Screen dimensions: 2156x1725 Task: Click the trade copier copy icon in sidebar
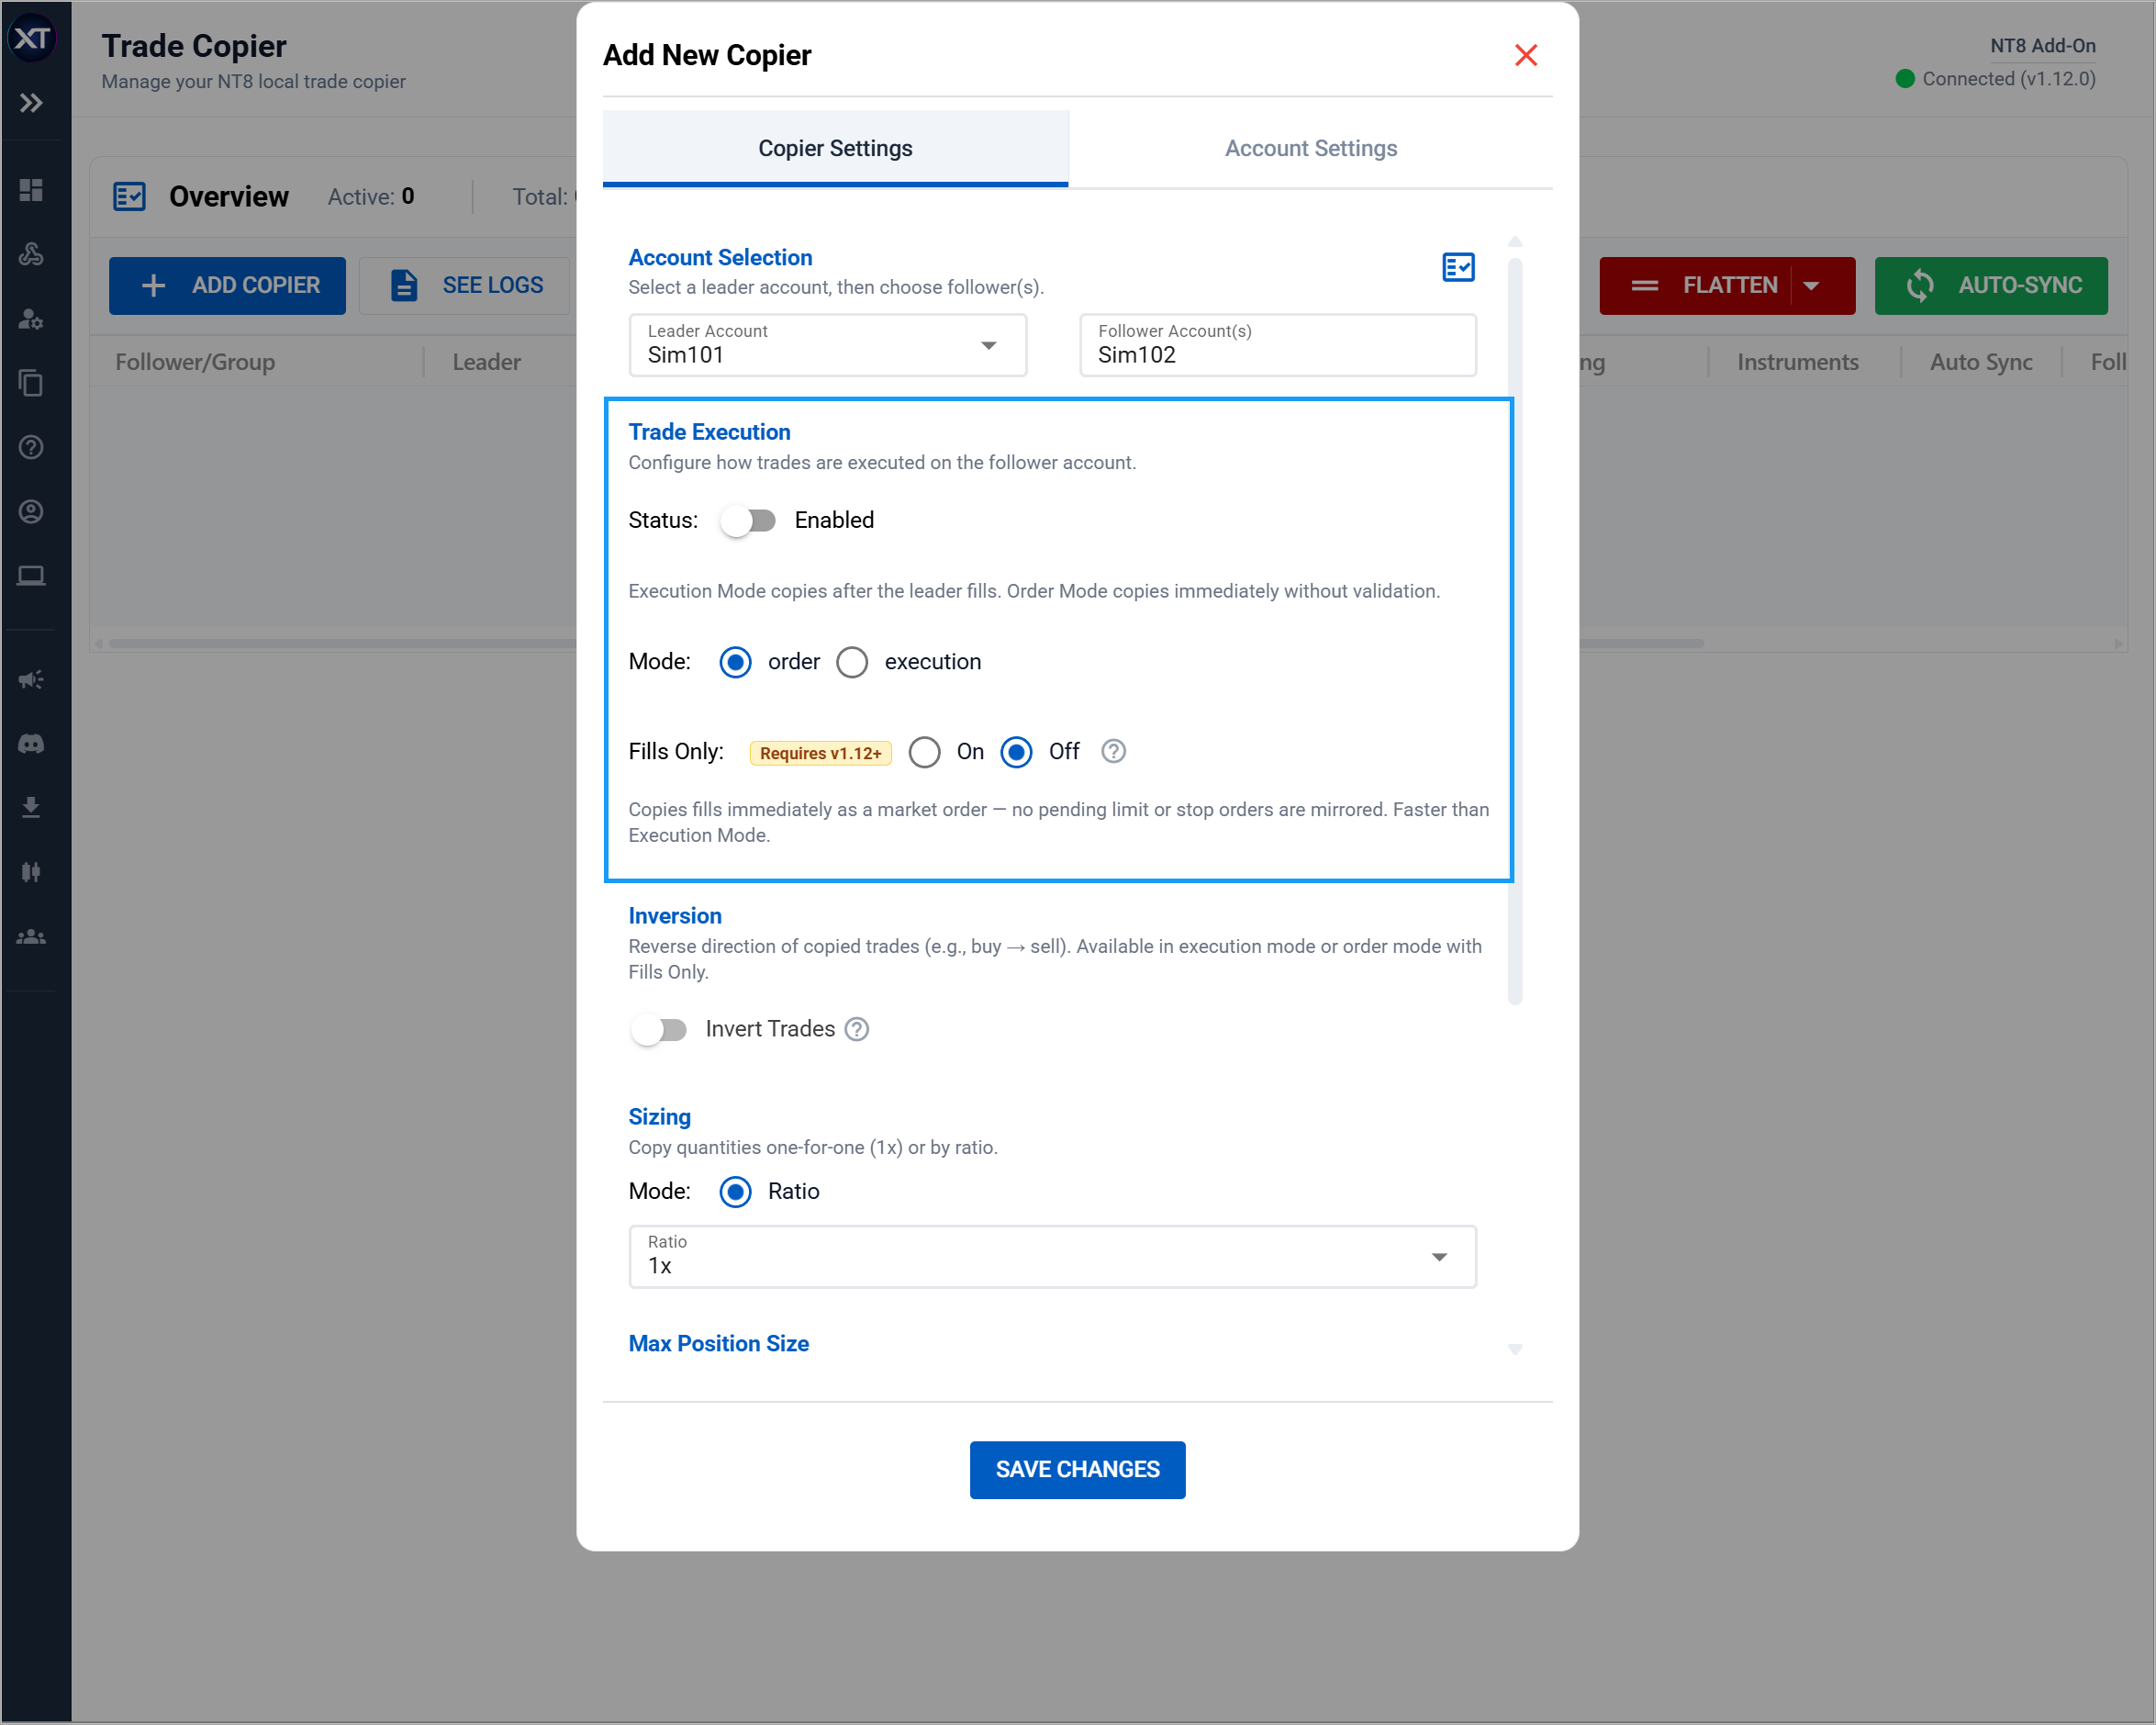[31, 383]
